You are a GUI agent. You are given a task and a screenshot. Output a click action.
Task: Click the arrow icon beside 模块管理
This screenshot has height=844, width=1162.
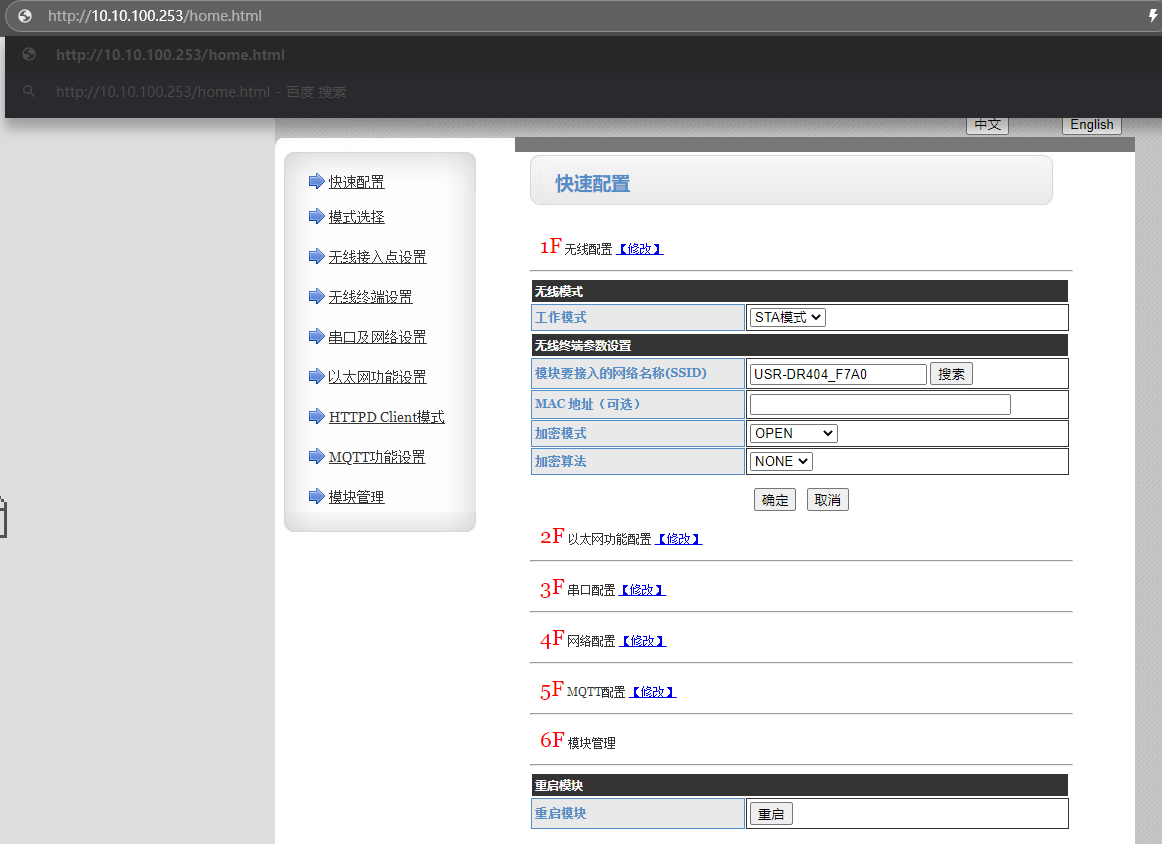click(x=317, y=496)
